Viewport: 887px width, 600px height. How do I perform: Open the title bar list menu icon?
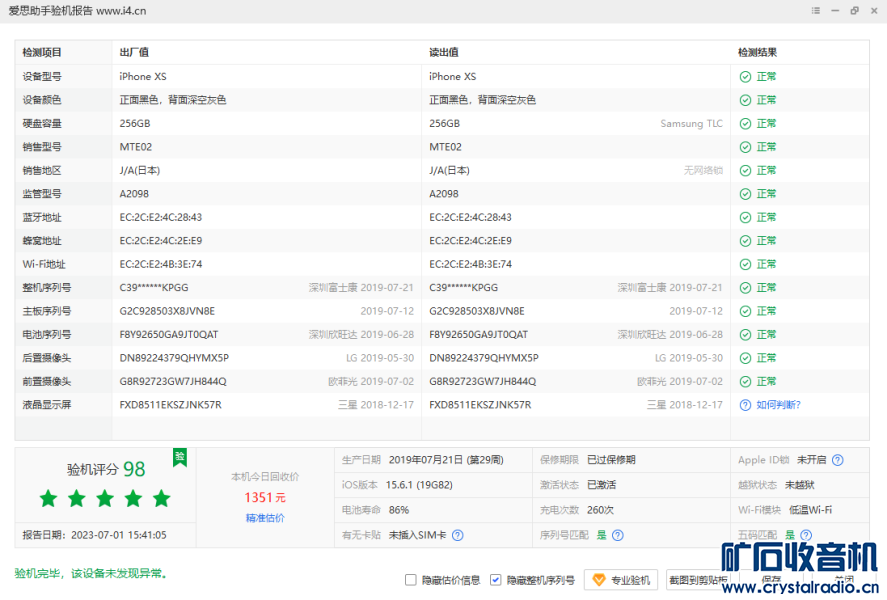point(817,11)
